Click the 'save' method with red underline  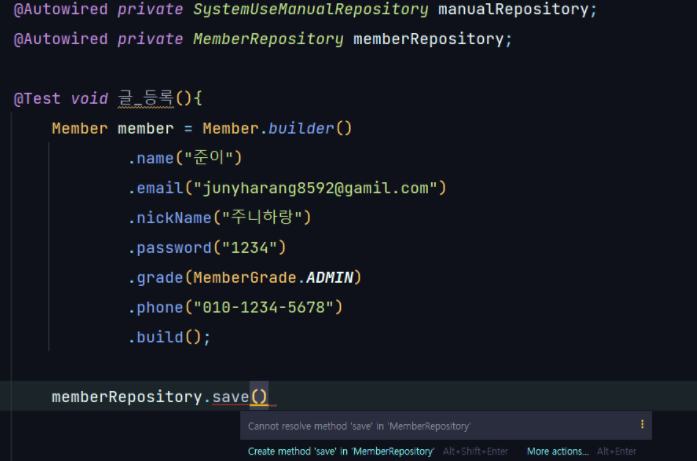[230, 397]
